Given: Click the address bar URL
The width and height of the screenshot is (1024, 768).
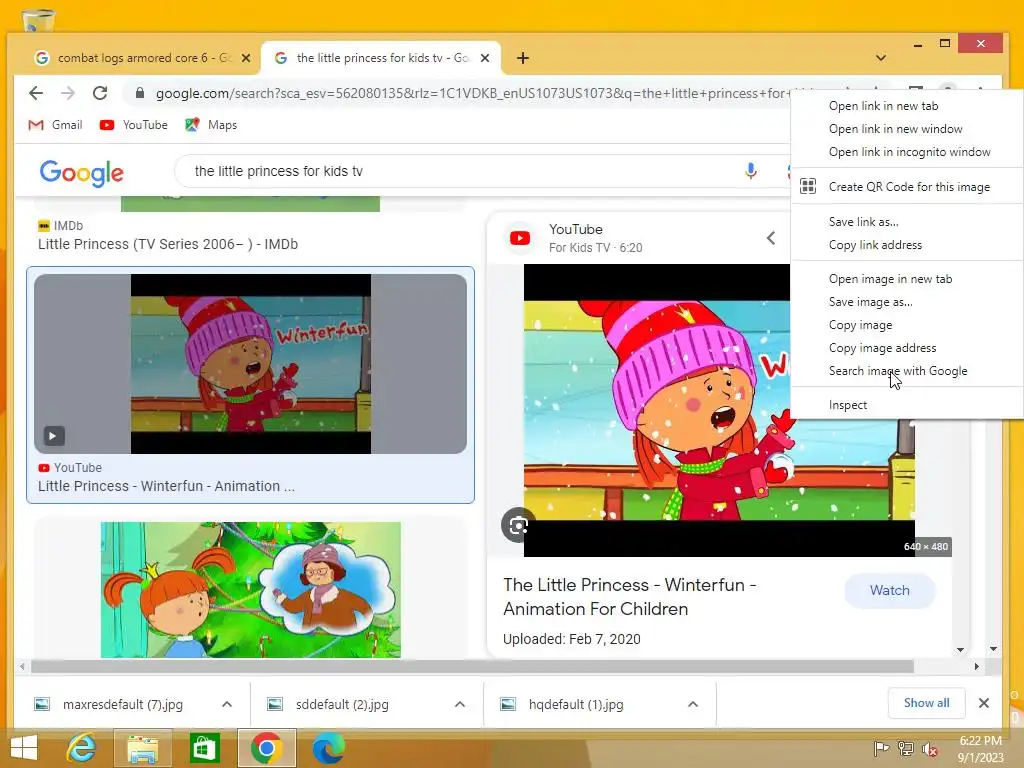Looking at the screenshot, I should click(x=470, y=93).
